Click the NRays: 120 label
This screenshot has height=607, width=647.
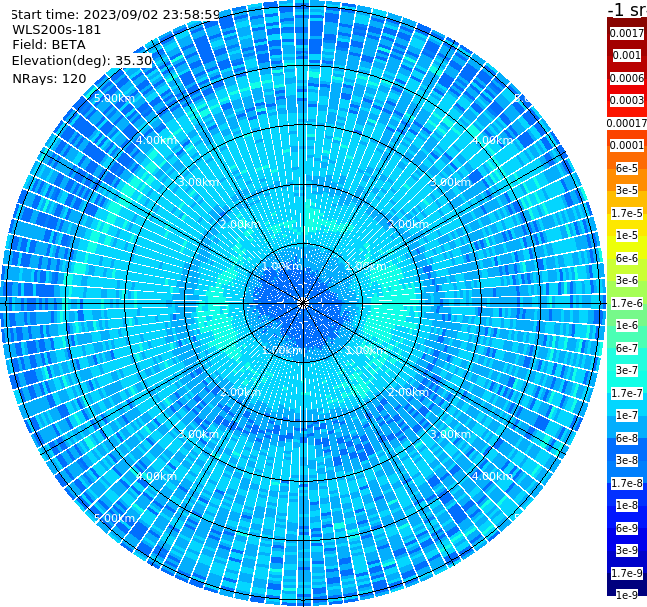point(49,78)
